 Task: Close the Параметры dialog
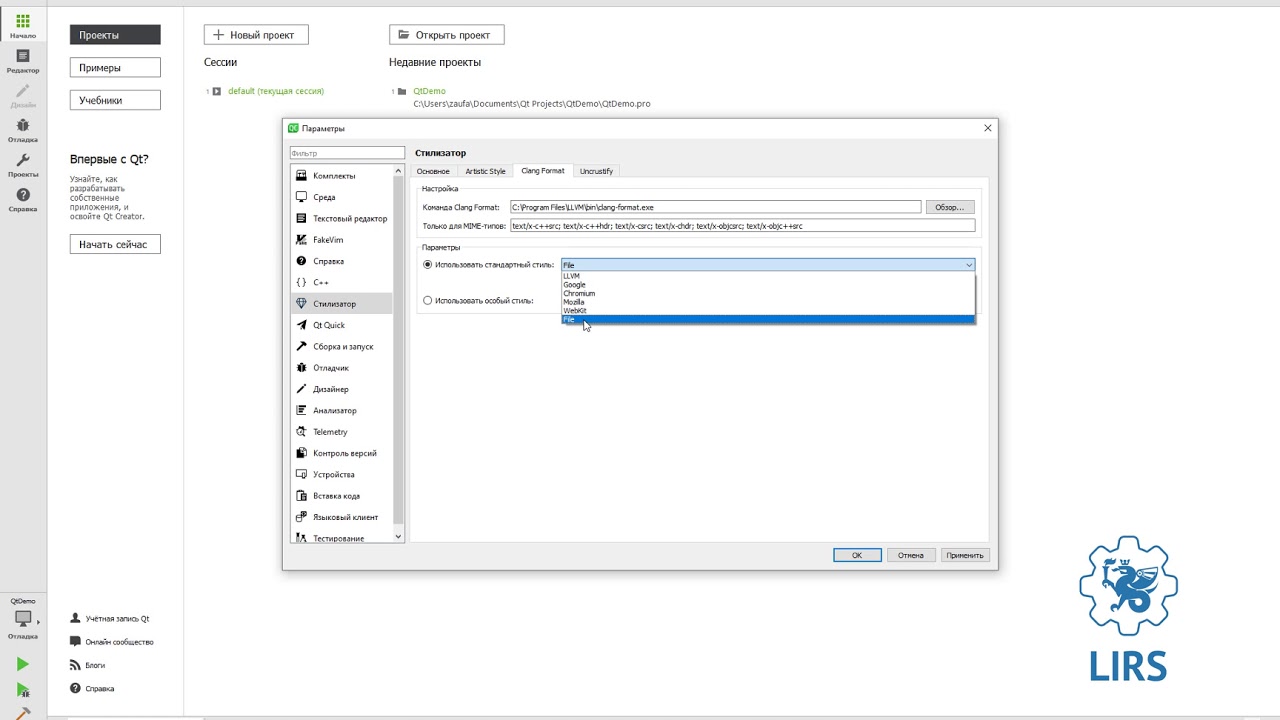point(988,128)
